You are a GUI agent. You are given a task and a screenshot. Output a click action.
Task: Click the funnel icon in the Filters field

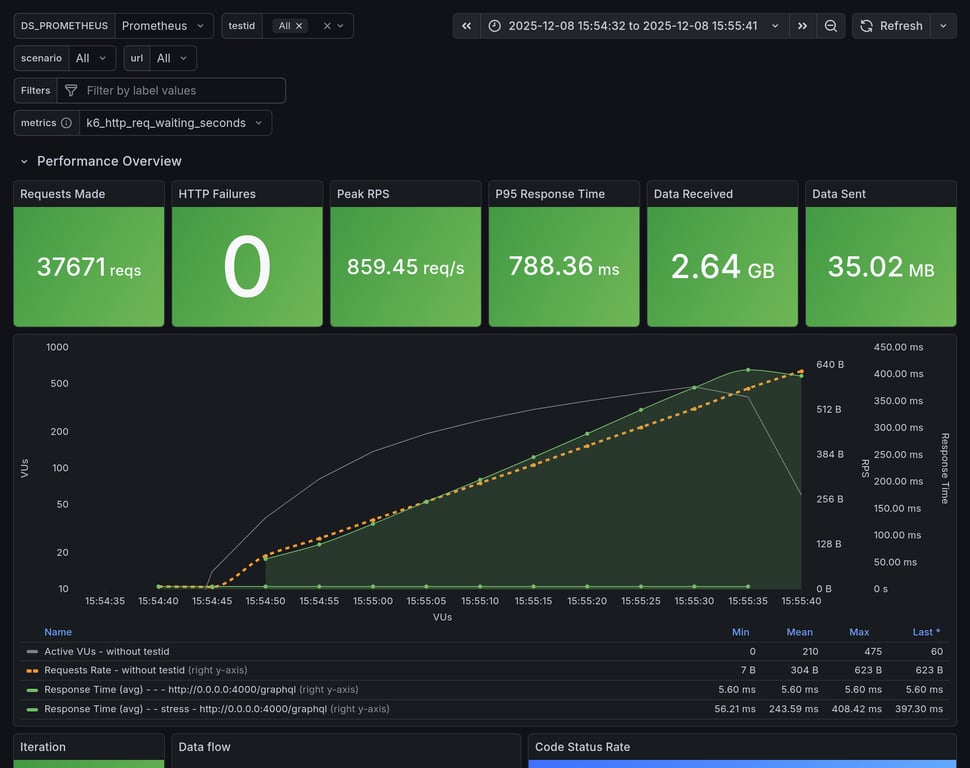point(70,90)
